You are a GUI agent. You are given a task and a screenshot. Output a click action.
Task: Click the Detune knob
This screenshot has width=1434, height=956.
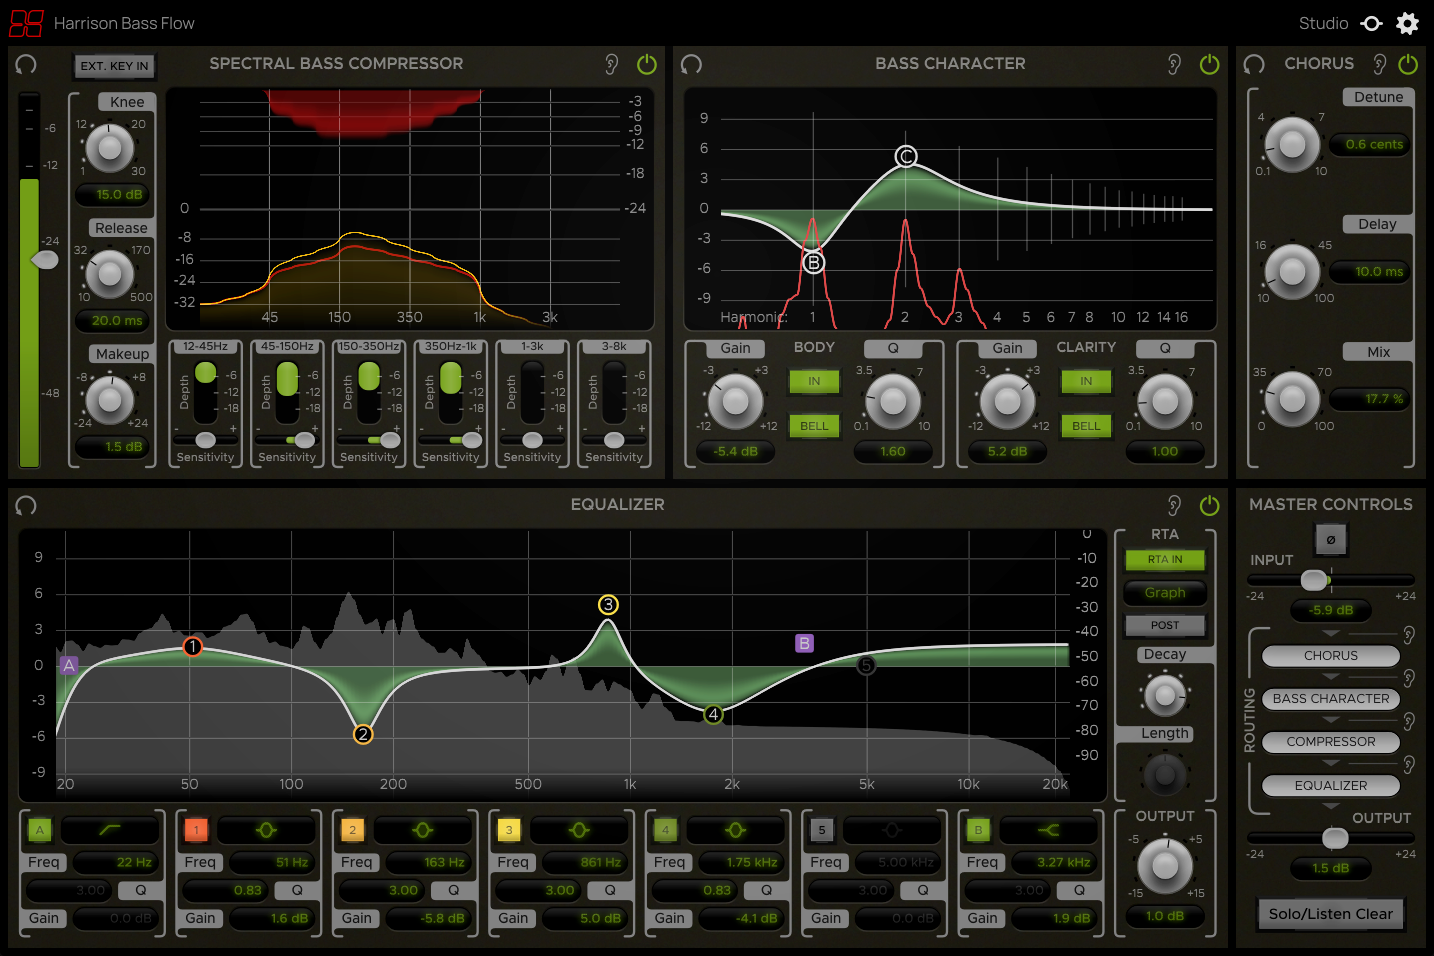[1293, 145]
